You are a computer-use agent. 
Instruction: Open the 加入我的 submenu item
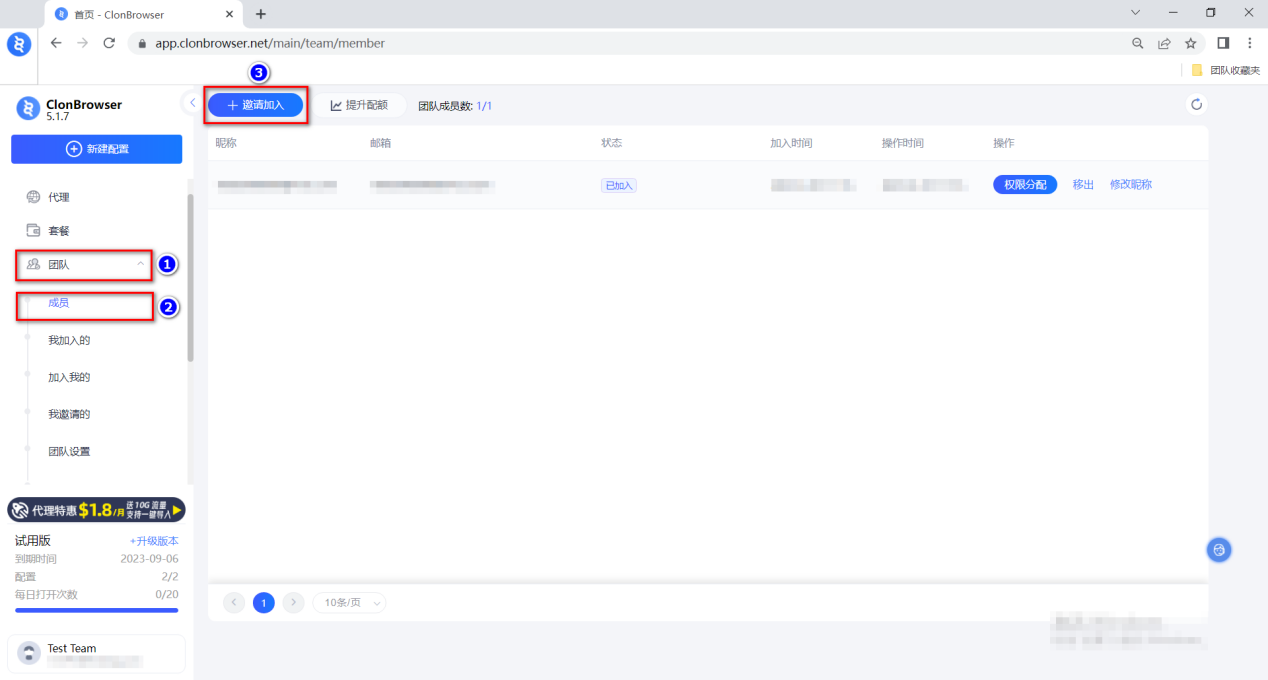click(x=69, y=377)
